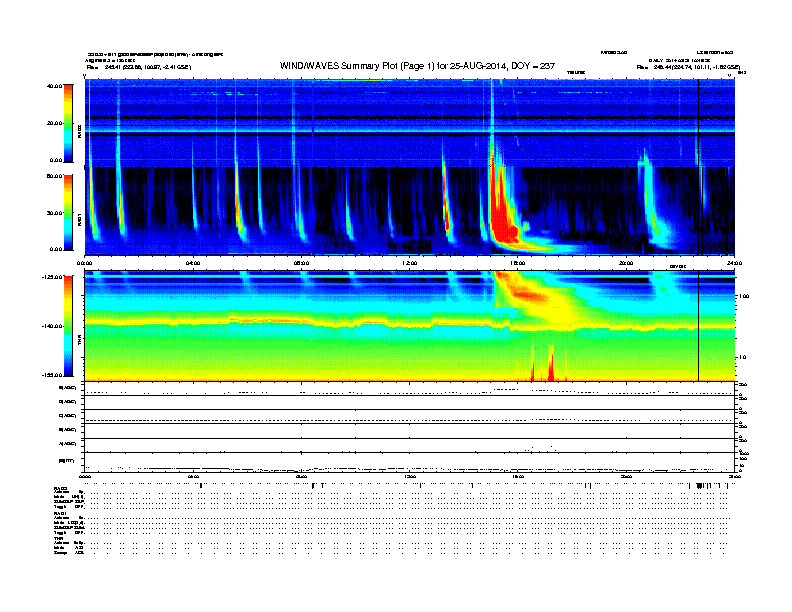Click the RAD2 intensity color bar
The width and height of the screenshot is (792, 612).
68,123
